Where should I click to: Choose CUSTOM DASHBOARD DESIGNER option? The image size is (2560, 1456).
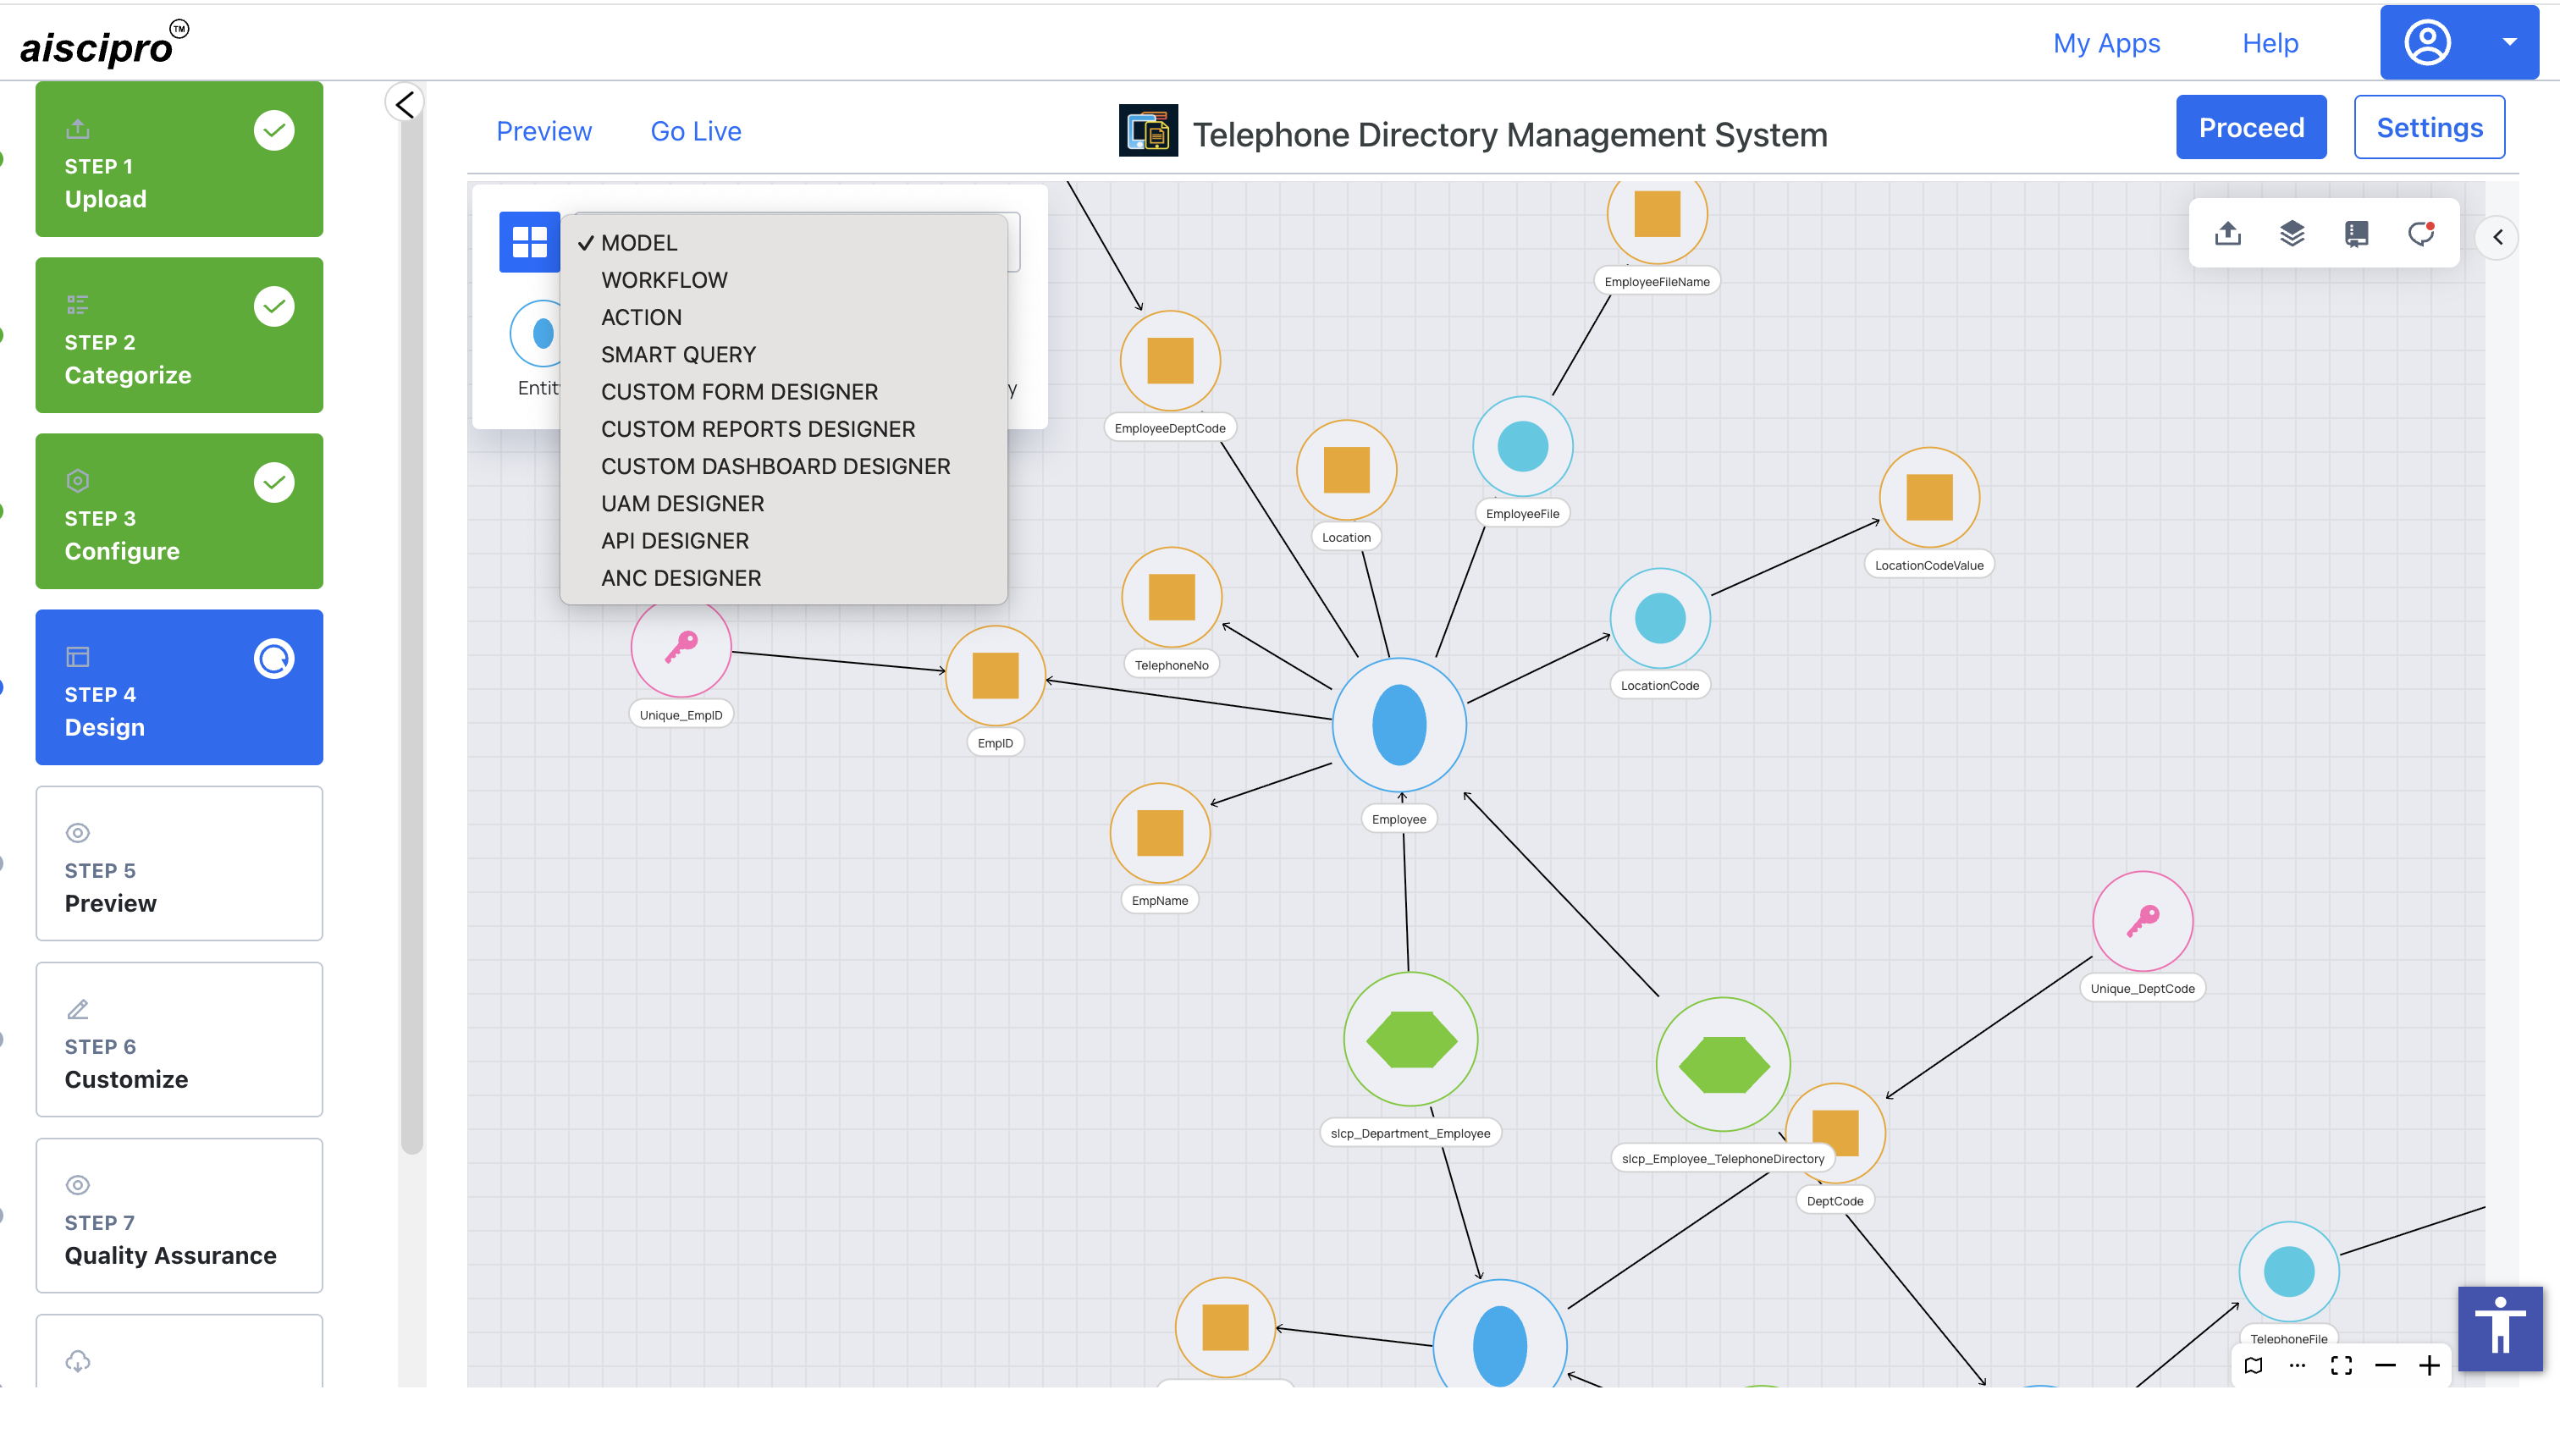[x=783, y=466]
